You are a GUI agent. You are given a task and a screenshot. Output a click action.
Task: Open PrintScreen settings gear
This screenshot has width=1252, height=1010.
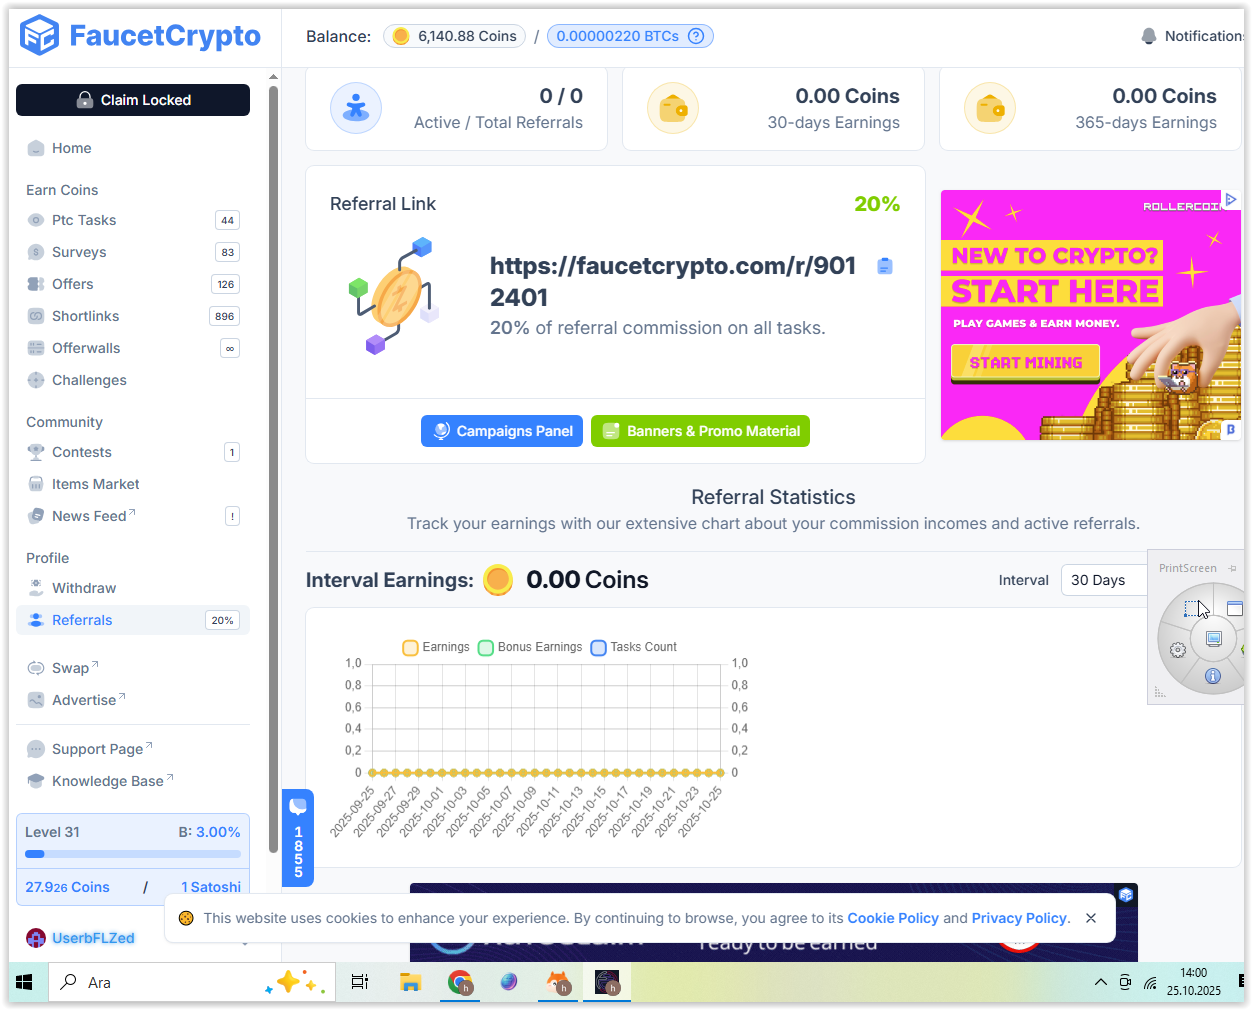[1178, 650]
